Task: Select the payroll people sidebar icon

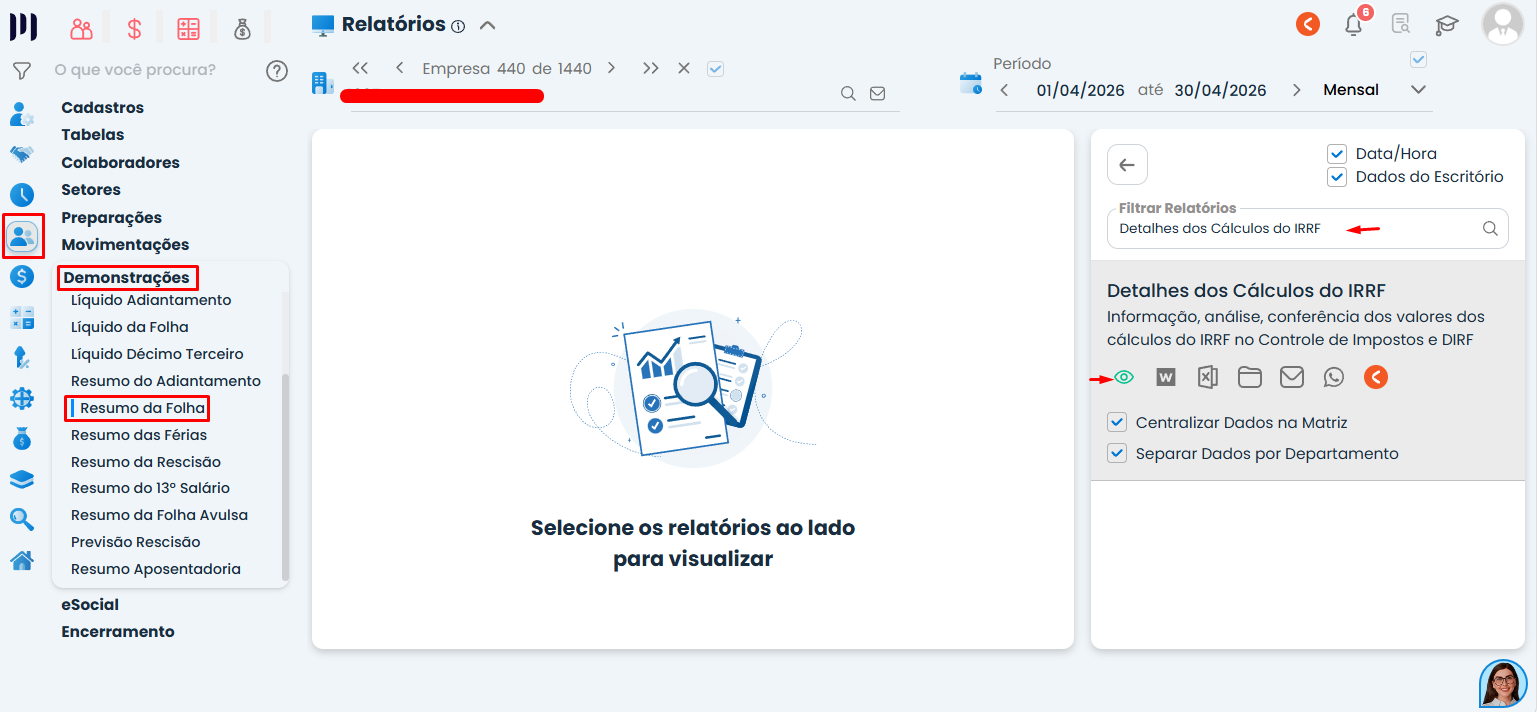Action: 22,236
